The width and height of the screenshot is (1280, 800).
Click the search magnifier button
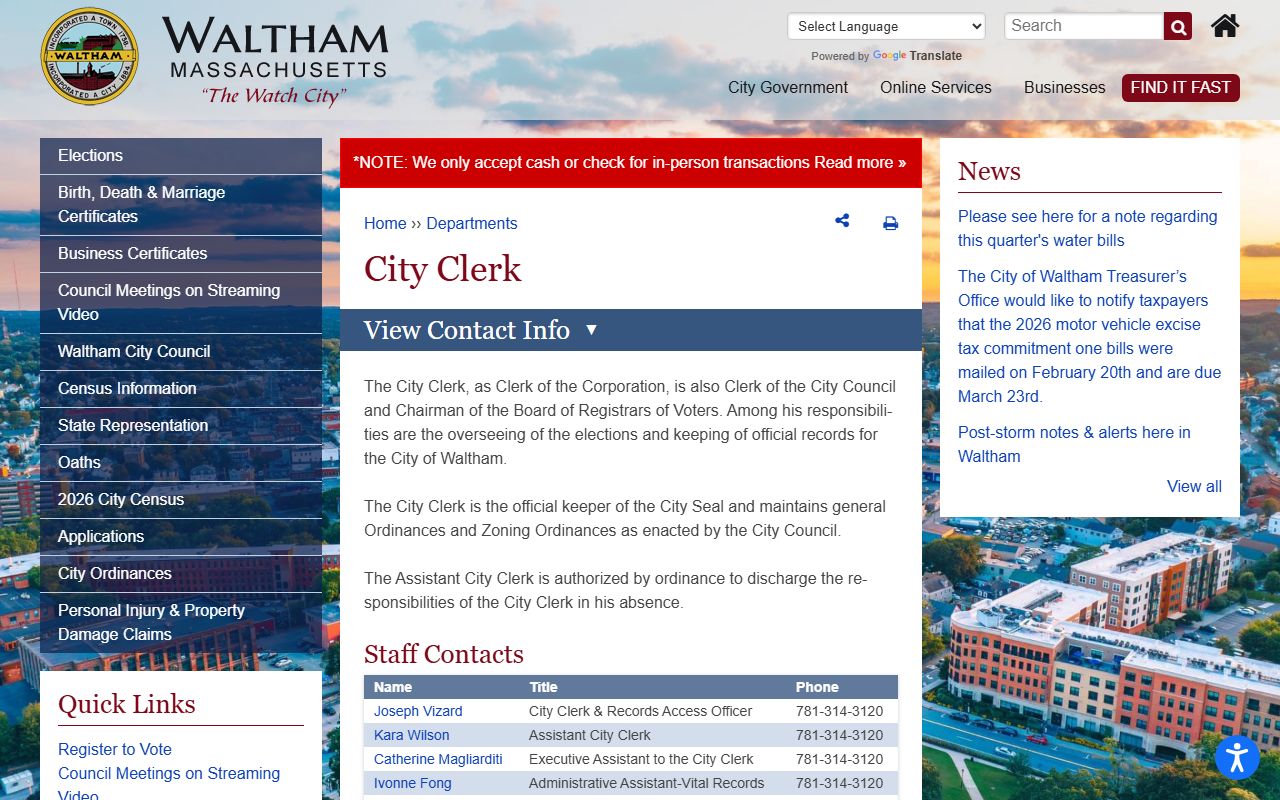coord(1178,27)
